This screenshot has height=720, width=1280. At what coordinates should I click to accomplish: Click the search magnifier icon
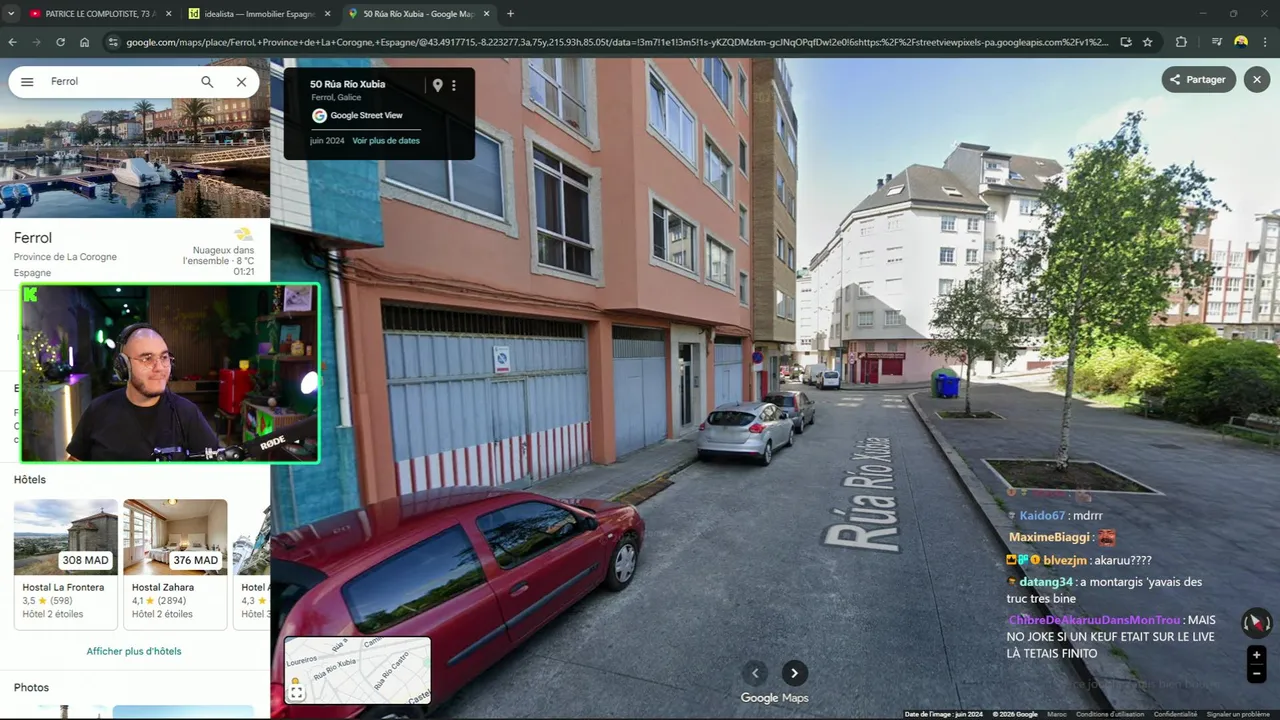coord(207,82)
